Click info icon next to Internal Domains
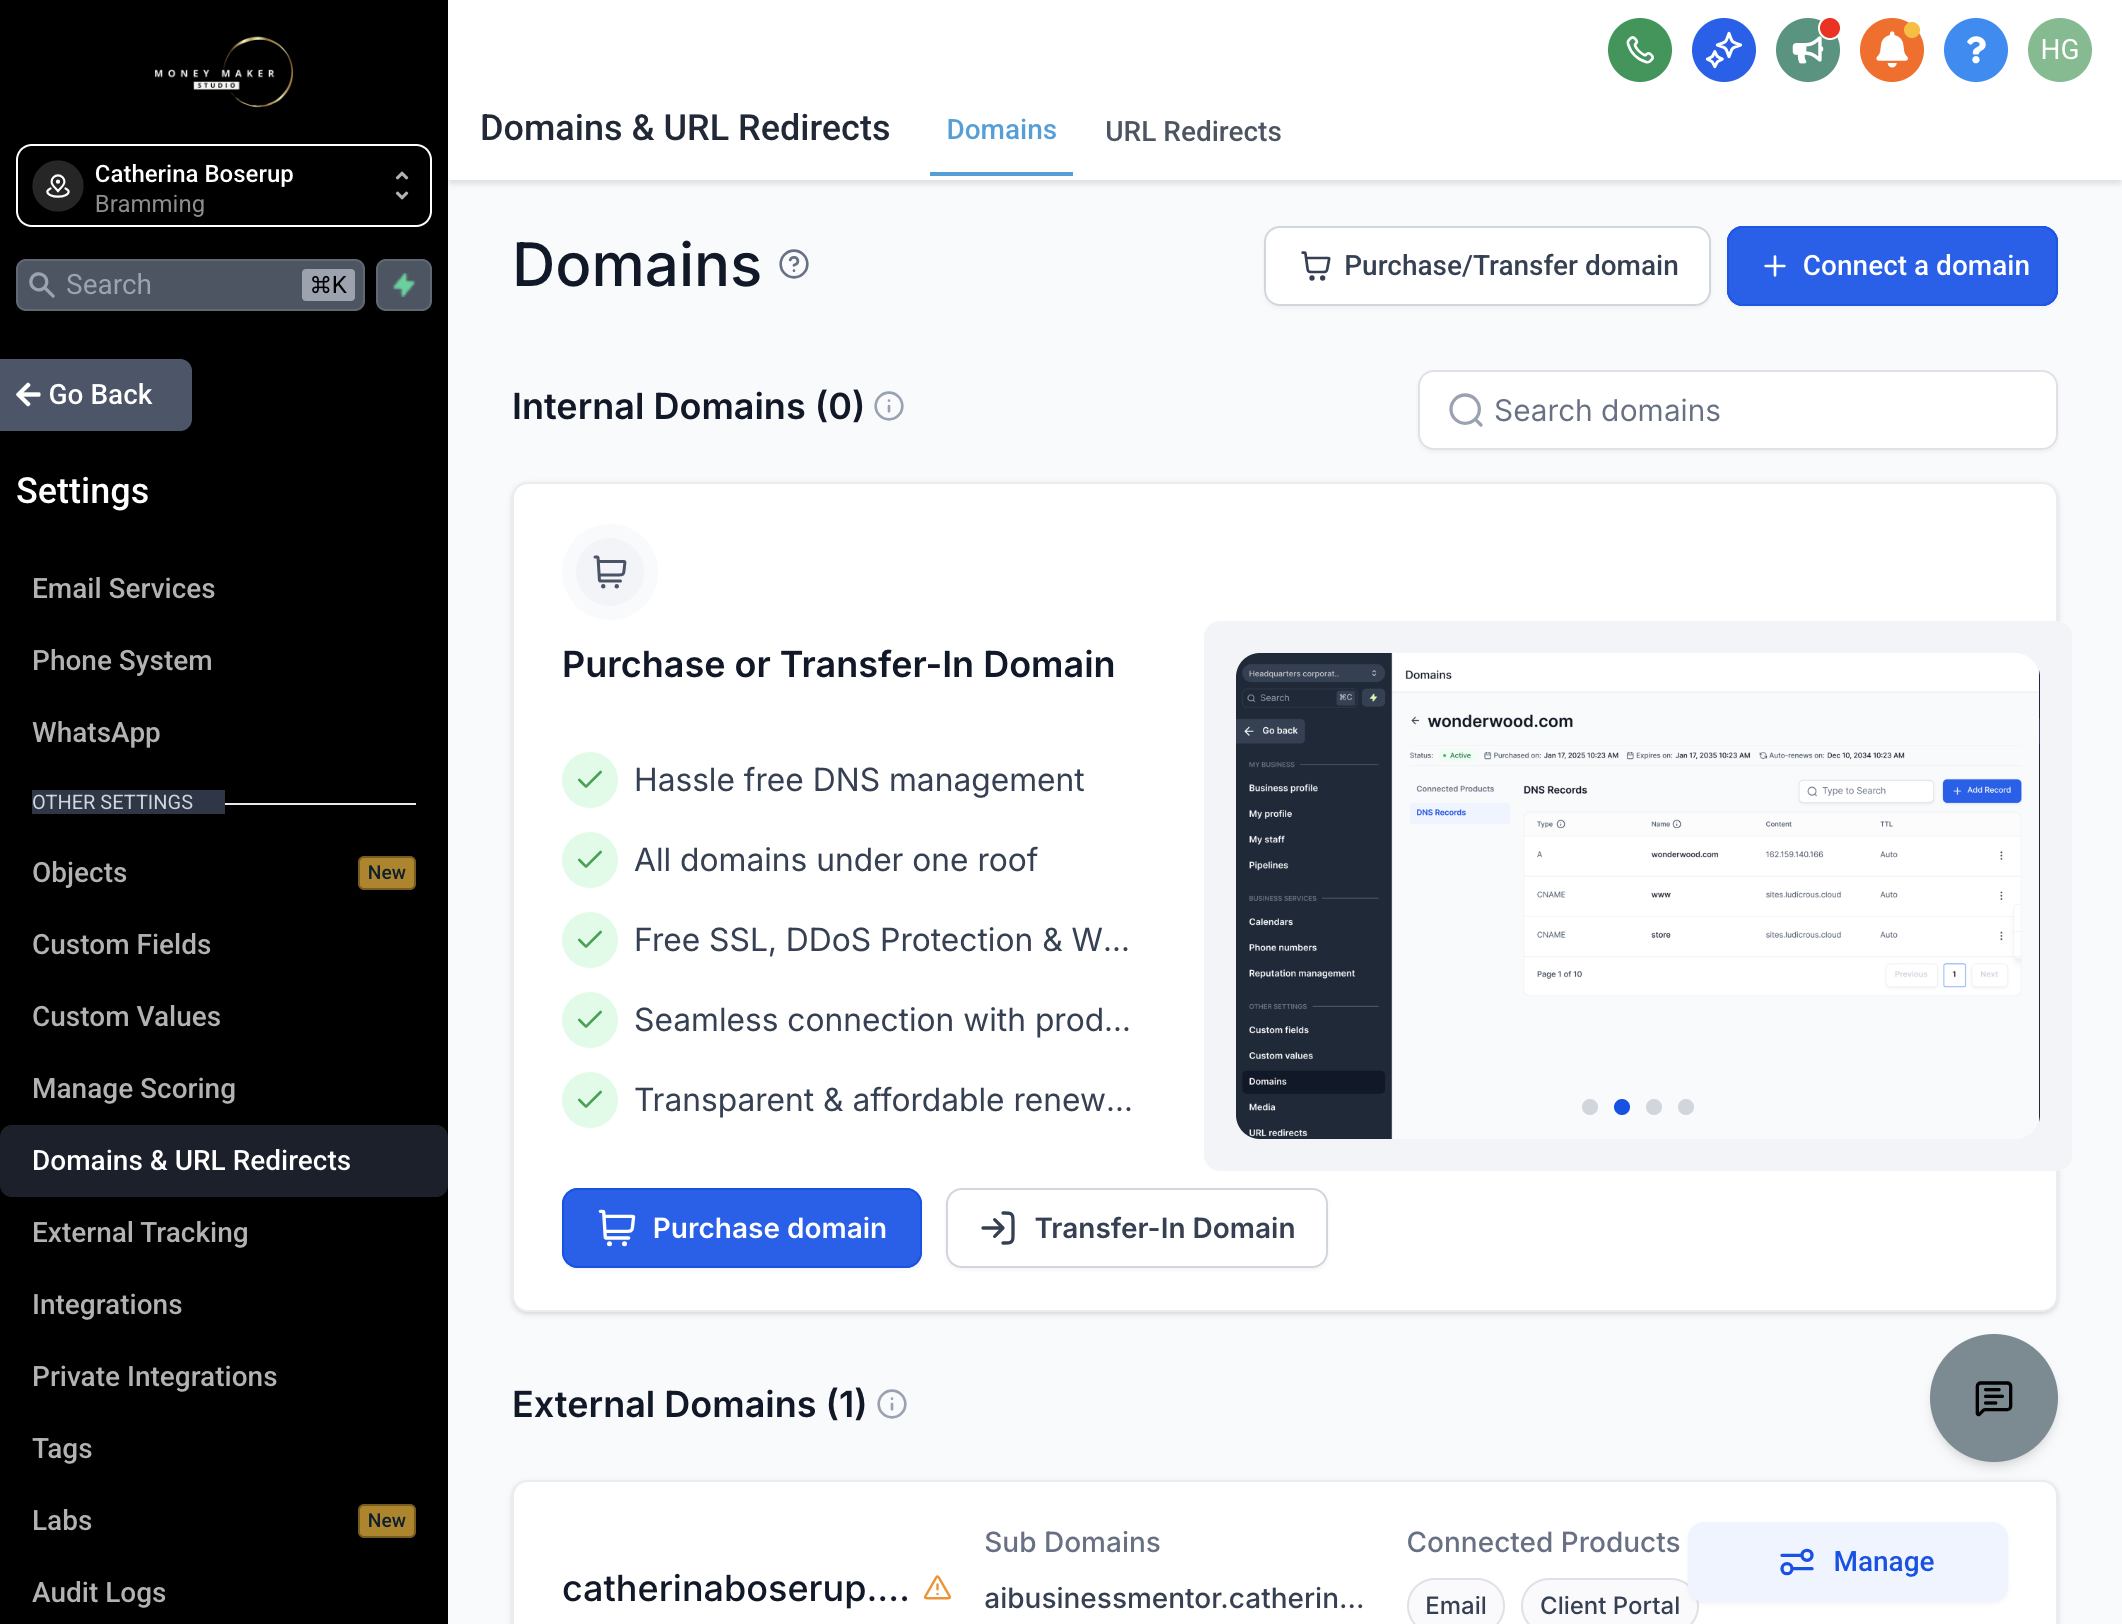 coord(889,406)
